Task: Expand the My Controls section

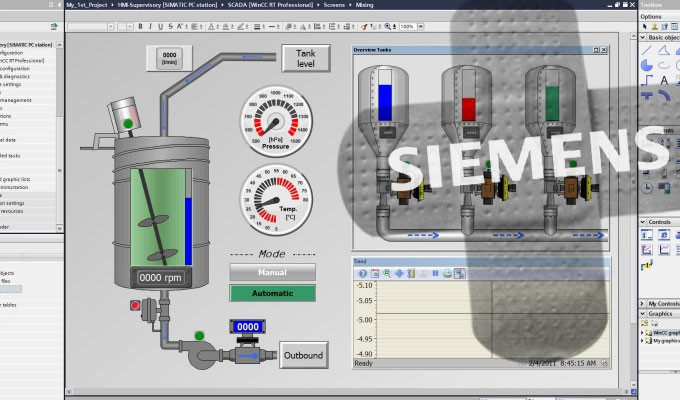Action: point(643,303)
